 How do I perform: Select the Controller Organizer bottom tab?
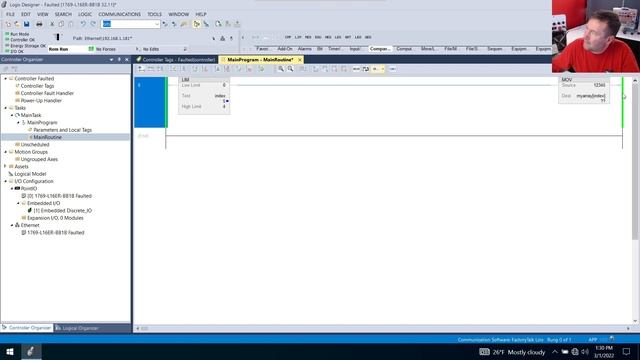pyautogui.click(x=27, y=328)
